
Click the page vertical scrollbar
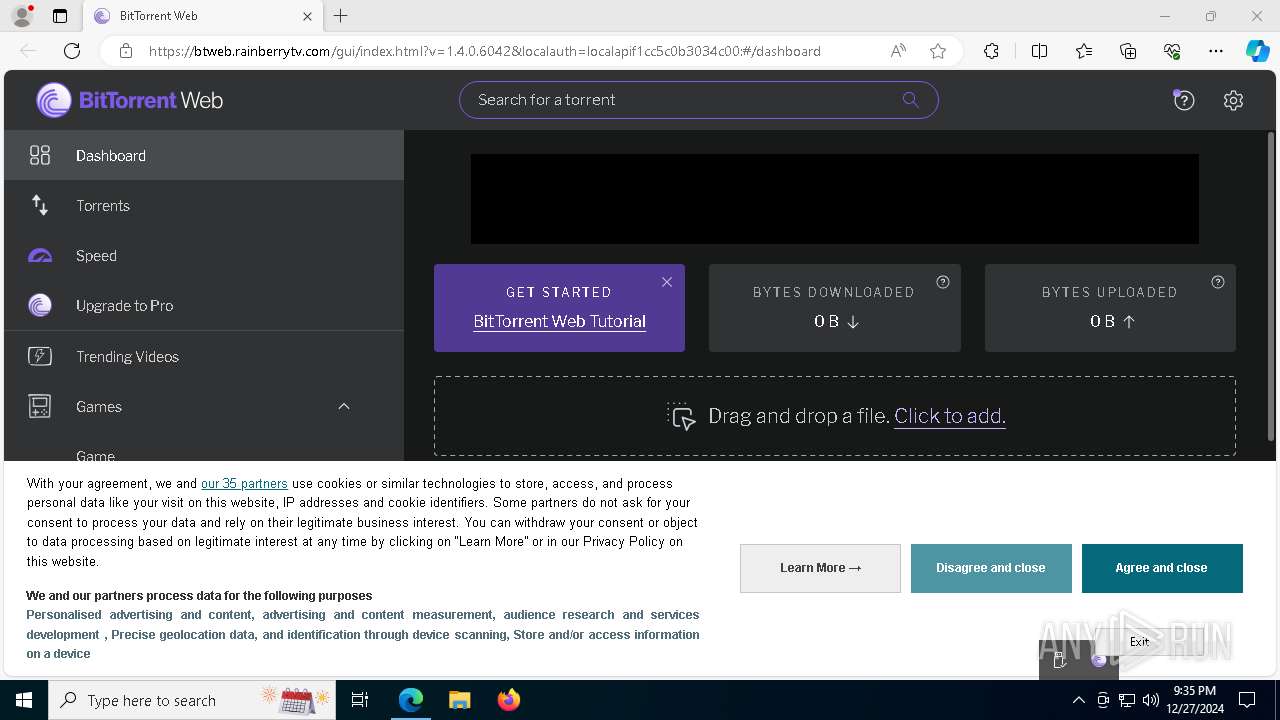pos(1271,288)
